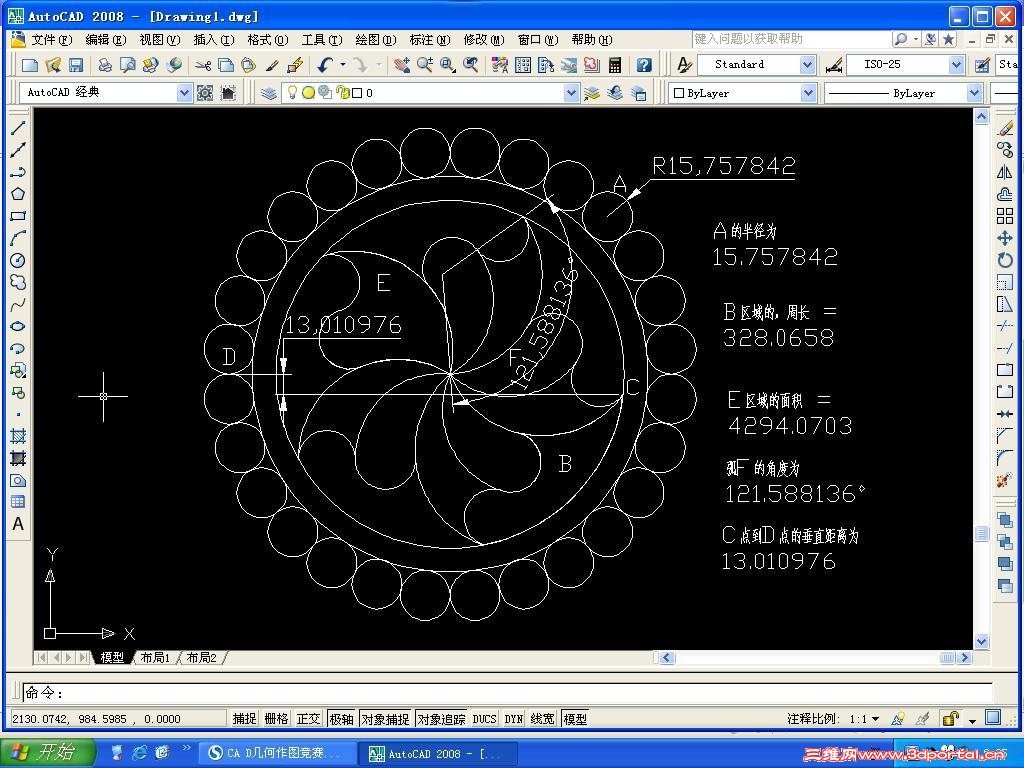The width and height of the screenshot is (1024, 768).
Task: Switch to the 布局2 tab
Action: point(202,658)
